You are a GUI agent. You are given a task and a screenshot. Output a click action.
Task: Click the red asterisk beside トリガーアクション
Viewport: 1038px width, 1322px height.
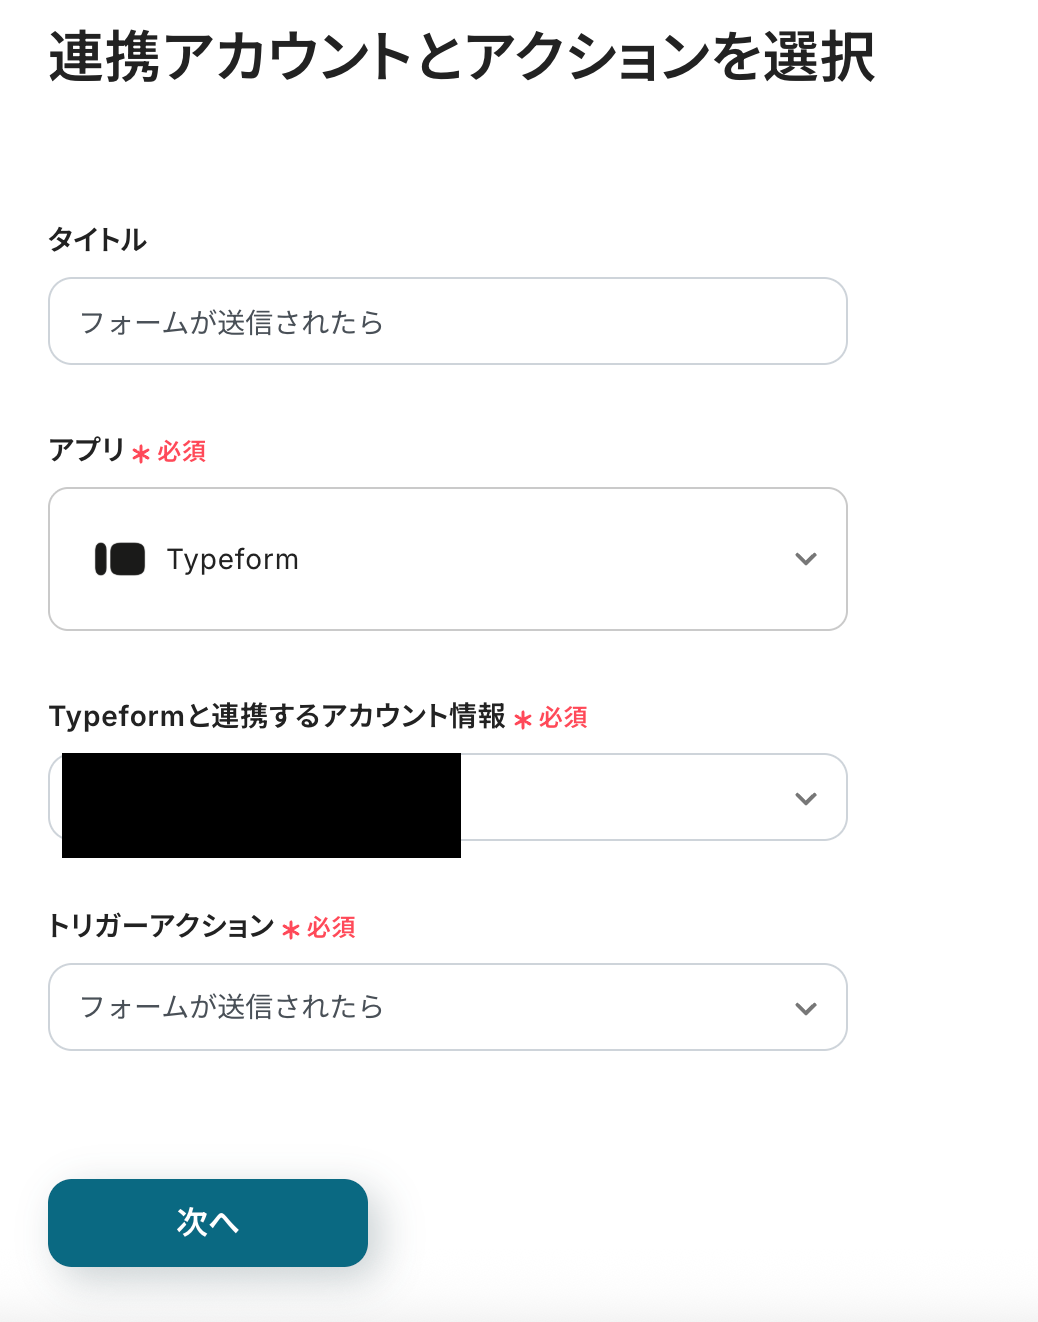click(x=291, y=930)
